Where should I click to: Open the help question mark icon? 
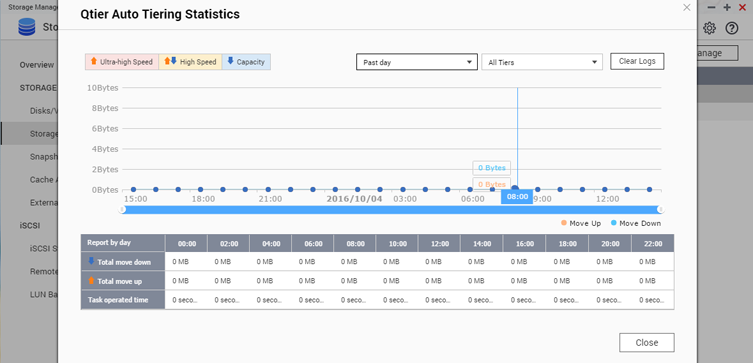tap(731, 28)
